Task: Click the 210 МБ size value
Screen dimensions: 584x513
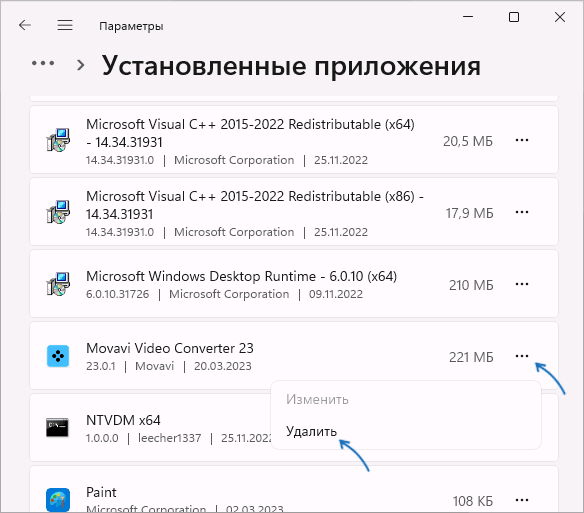Action: tap(471, 285)
